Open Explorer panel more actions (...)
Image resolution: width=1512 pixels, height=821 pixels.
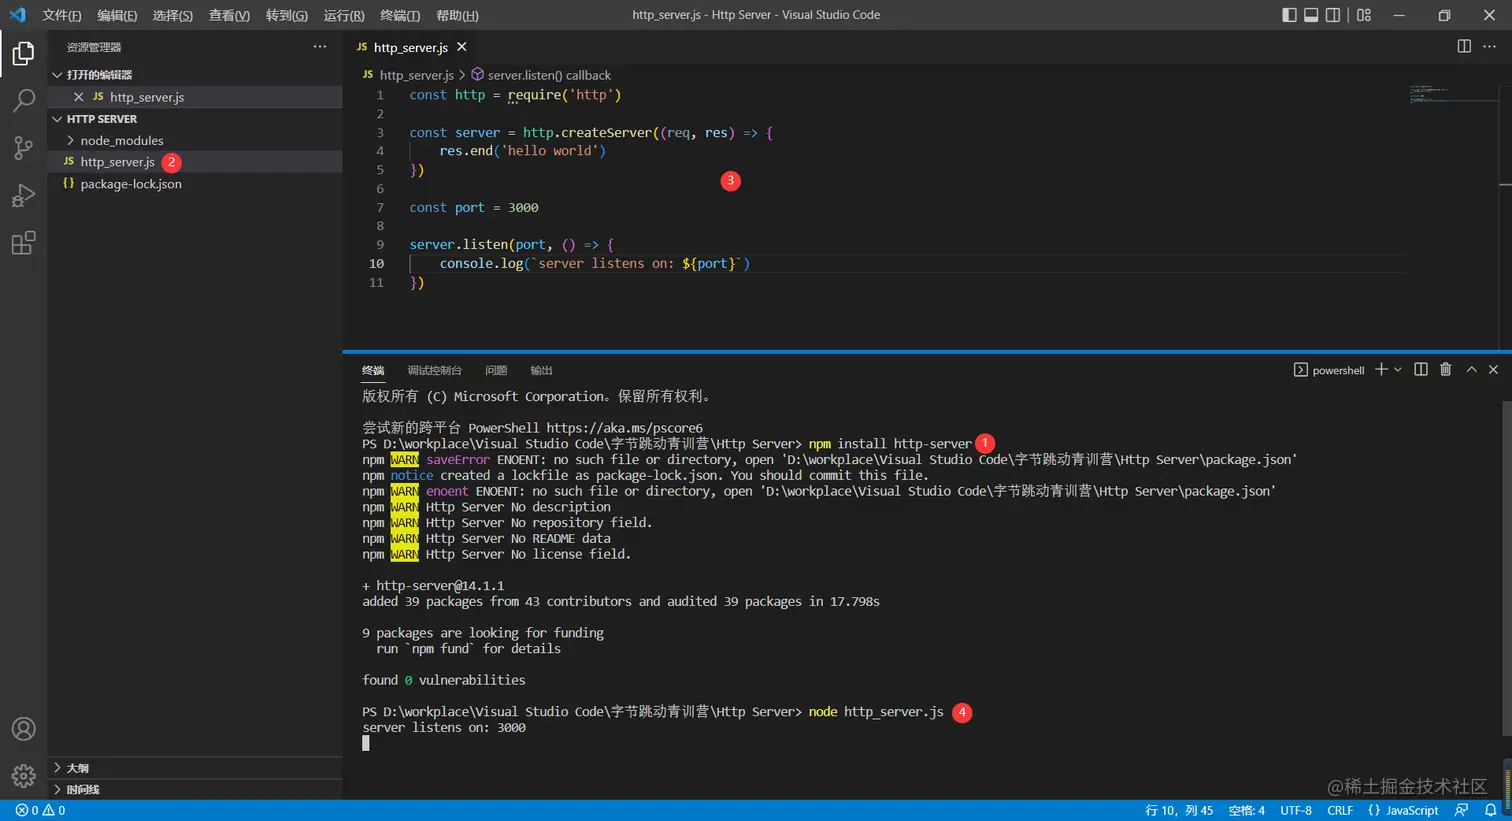[320, 47]
